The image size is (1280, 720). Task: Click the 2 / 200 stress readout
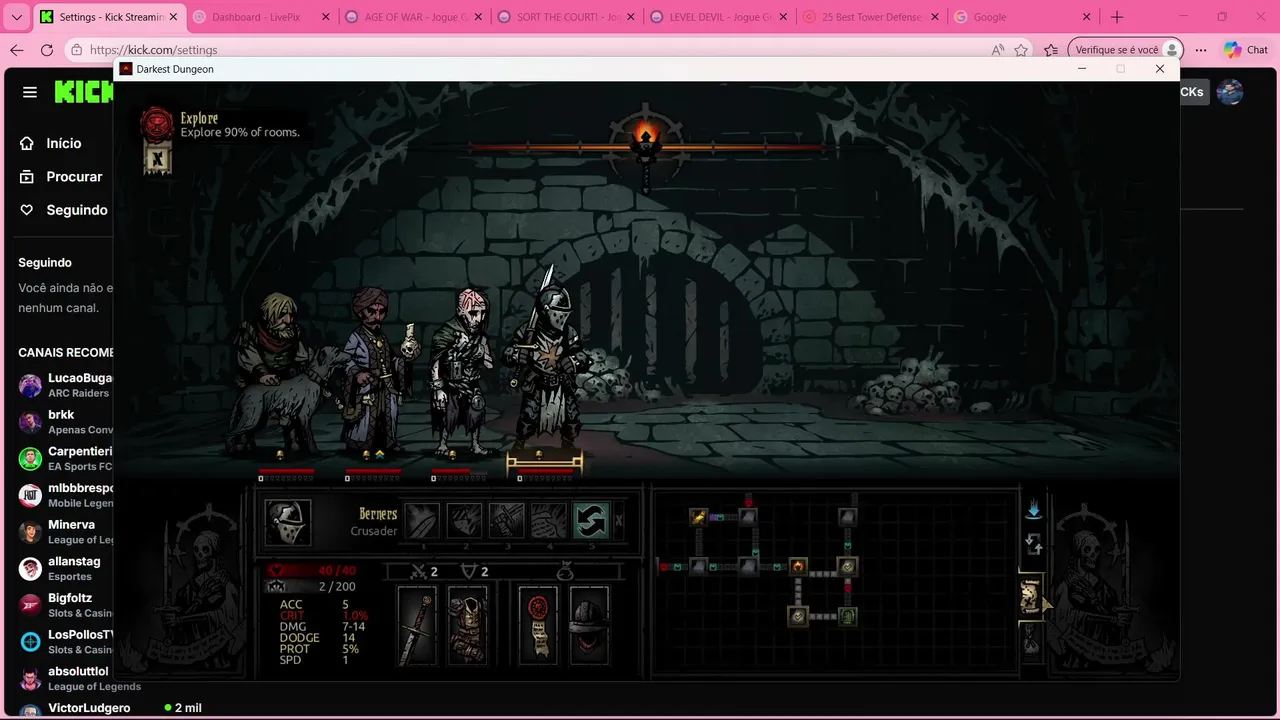pos(337,587)
